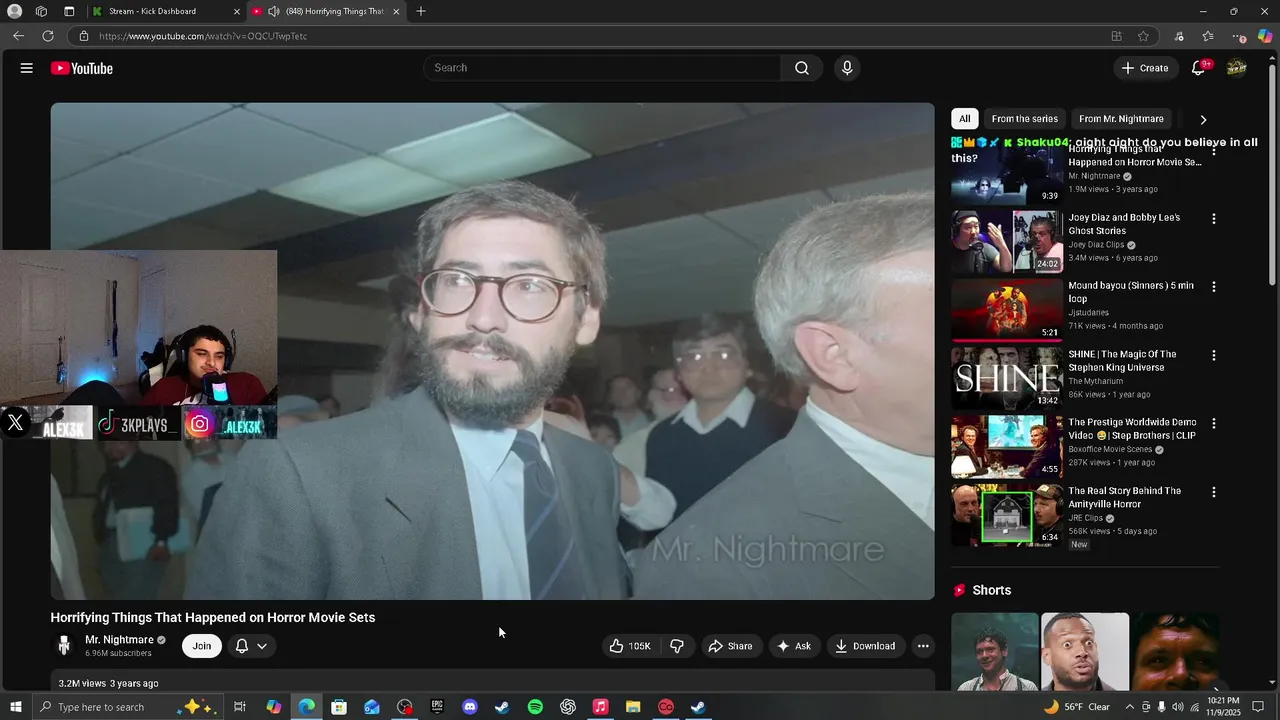Start voice search with the microphone
Viewport: 1280px width, 720px height.
(847, 68)
